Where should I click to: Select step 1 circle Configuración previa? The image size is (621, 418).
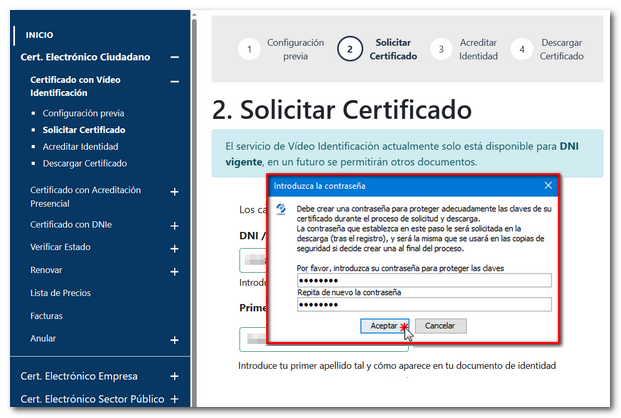point(250,50)
